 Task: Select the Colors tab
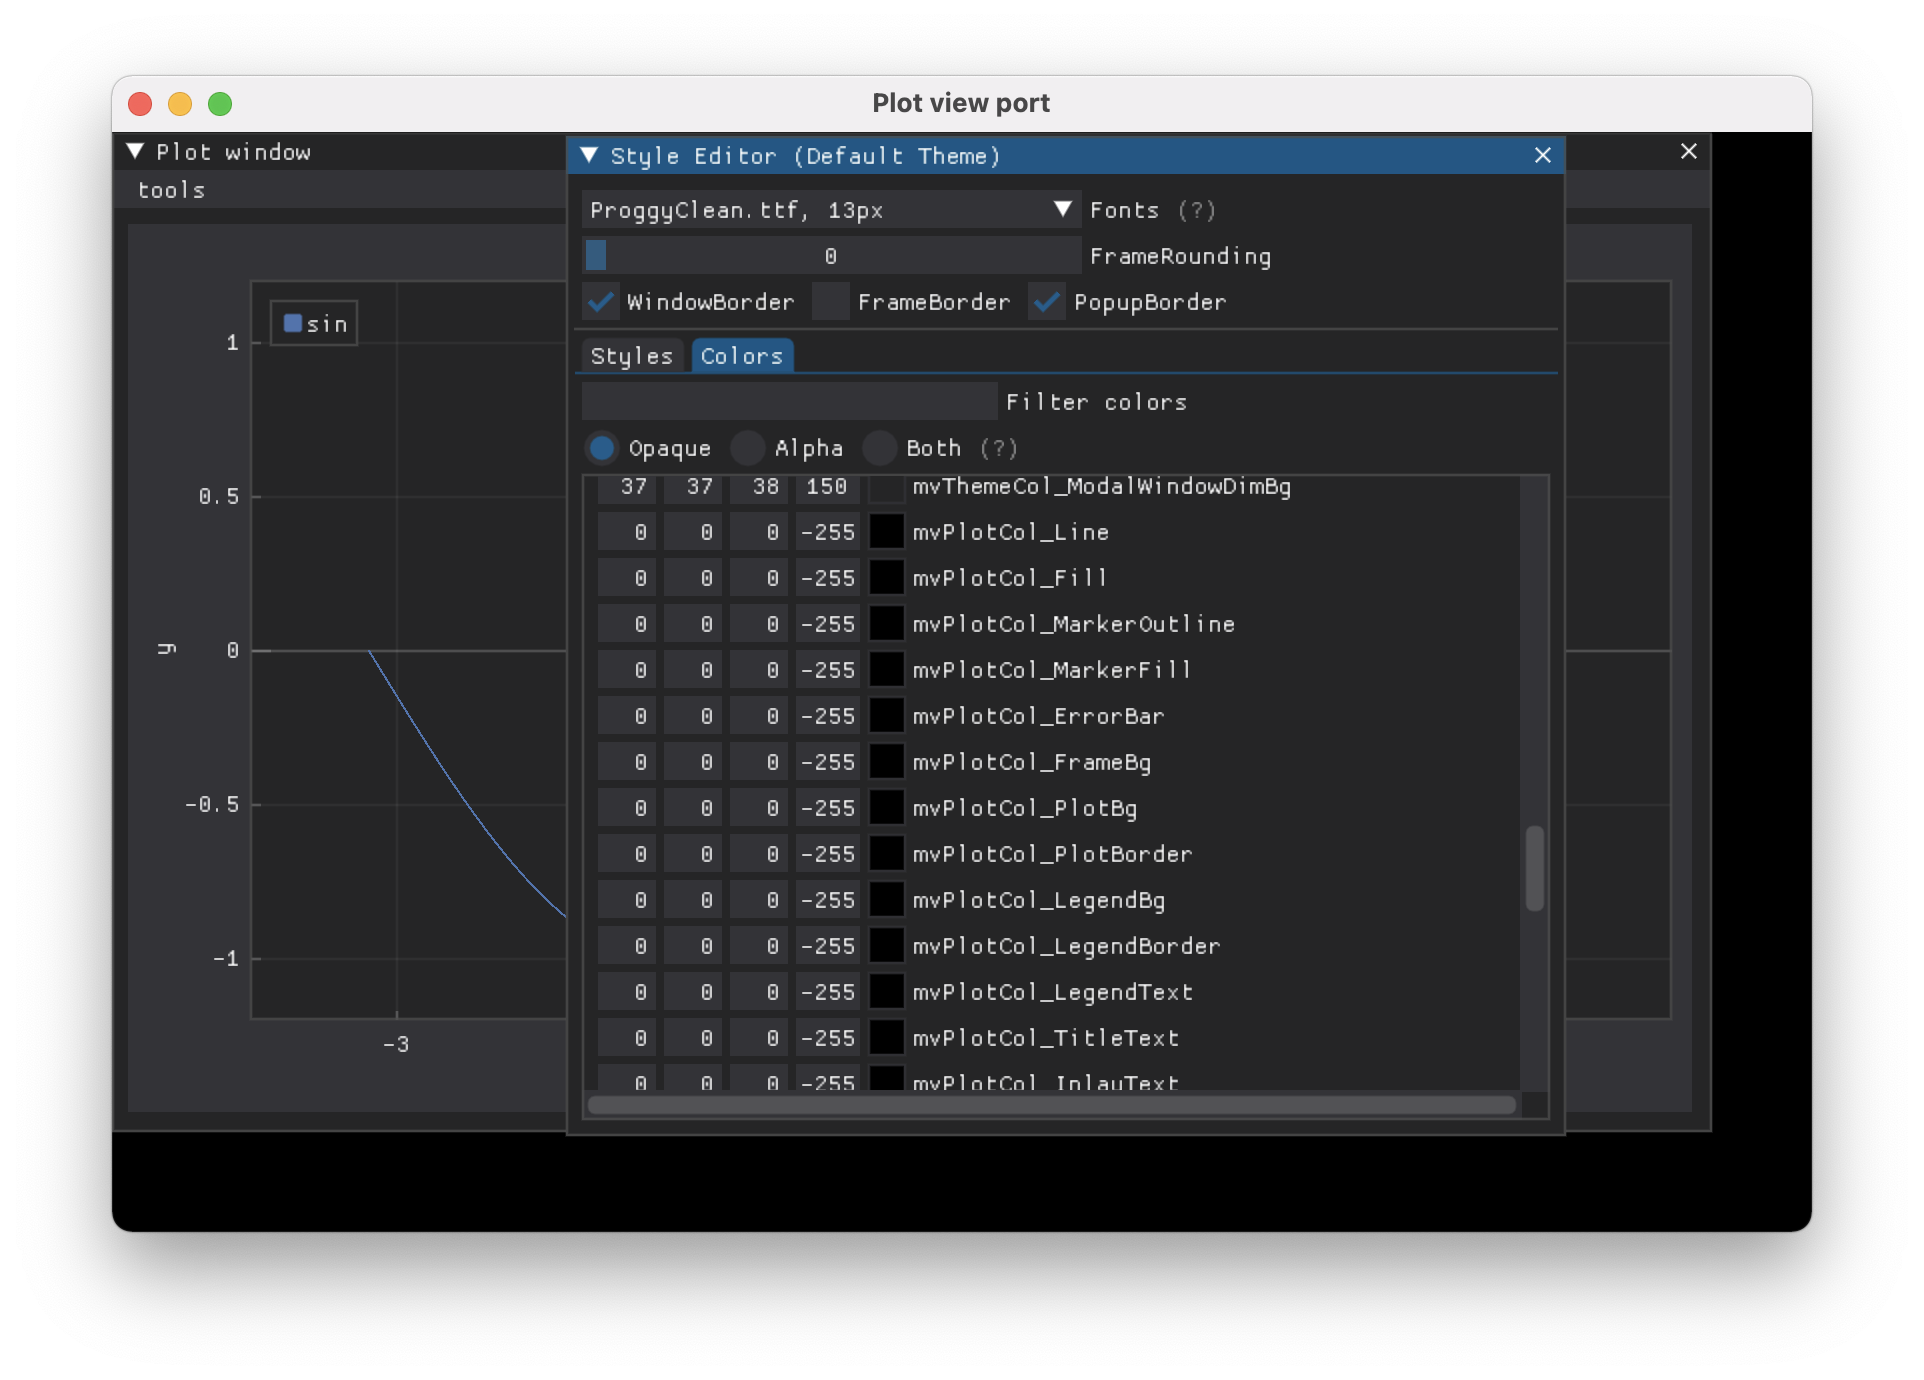[x=741, y=356]
